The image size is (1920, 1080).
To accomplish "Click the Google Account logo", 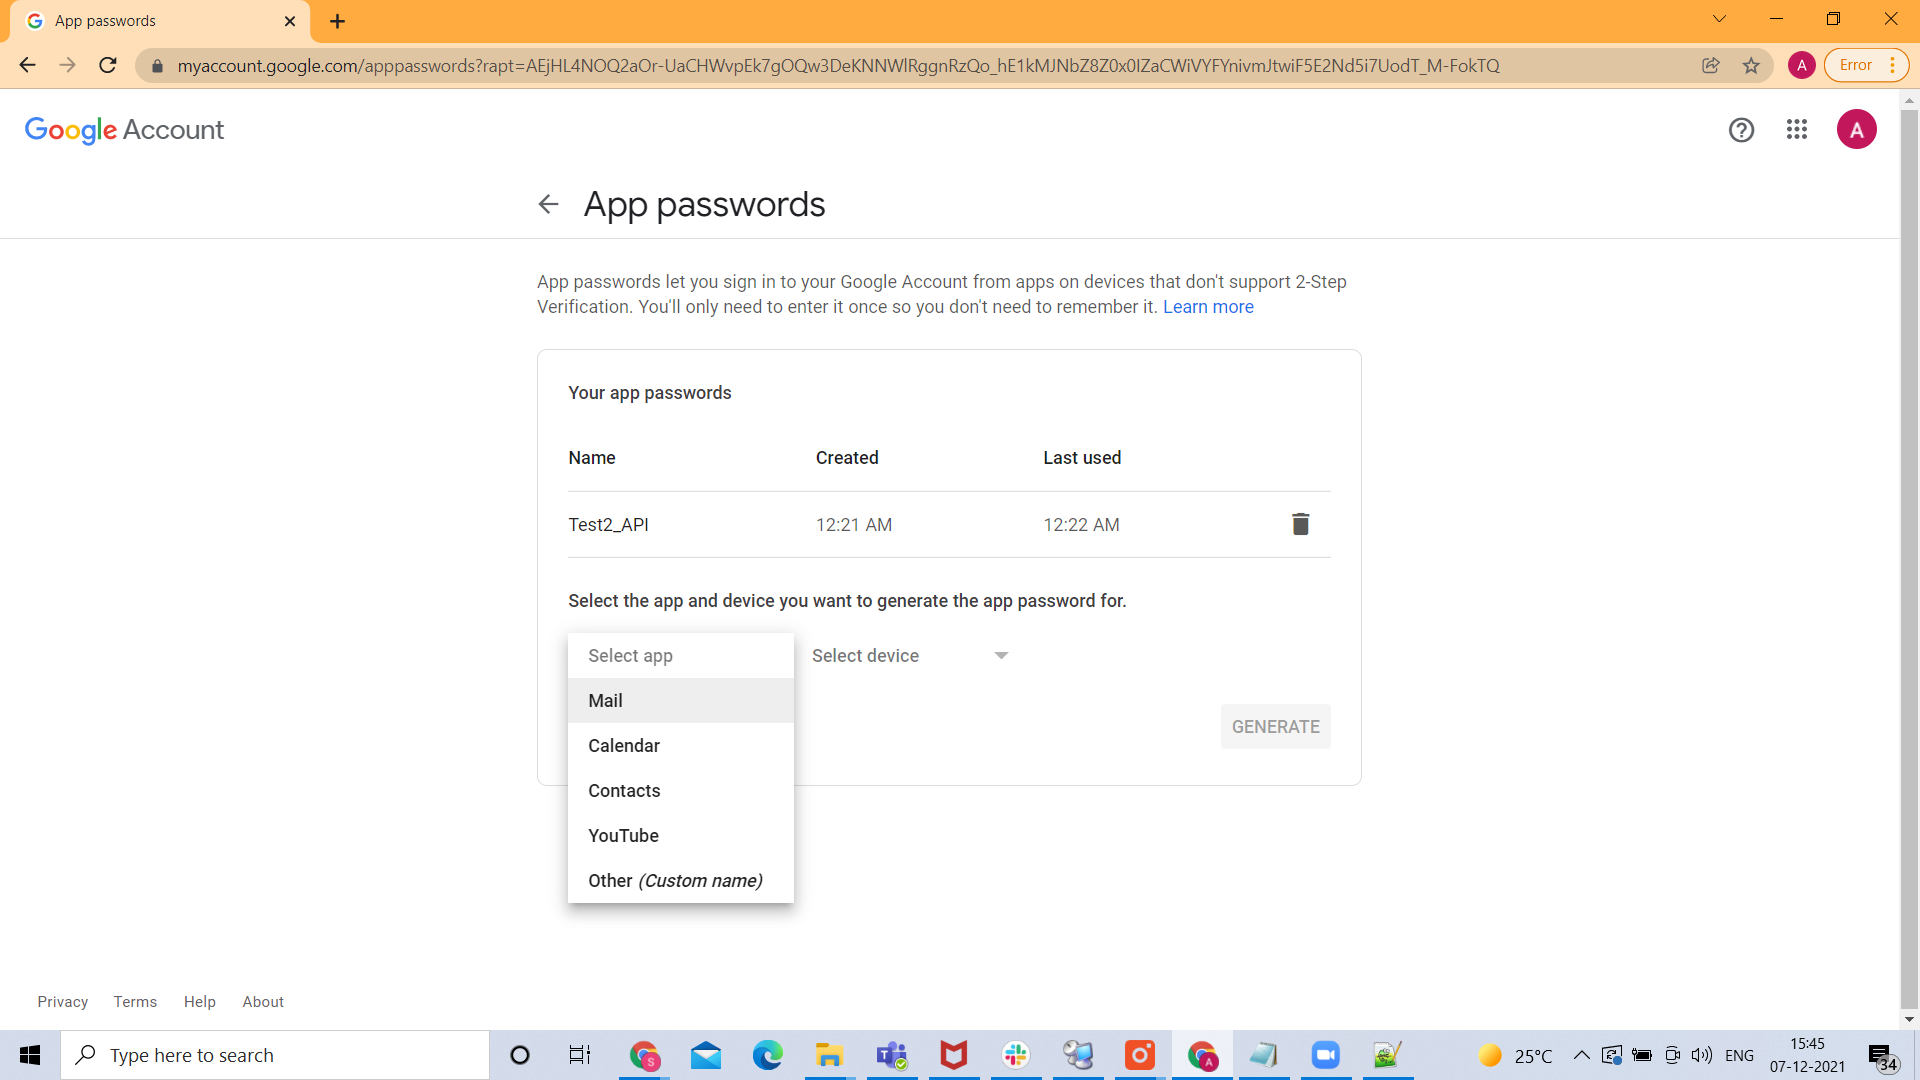I will (x=124, y=130).
